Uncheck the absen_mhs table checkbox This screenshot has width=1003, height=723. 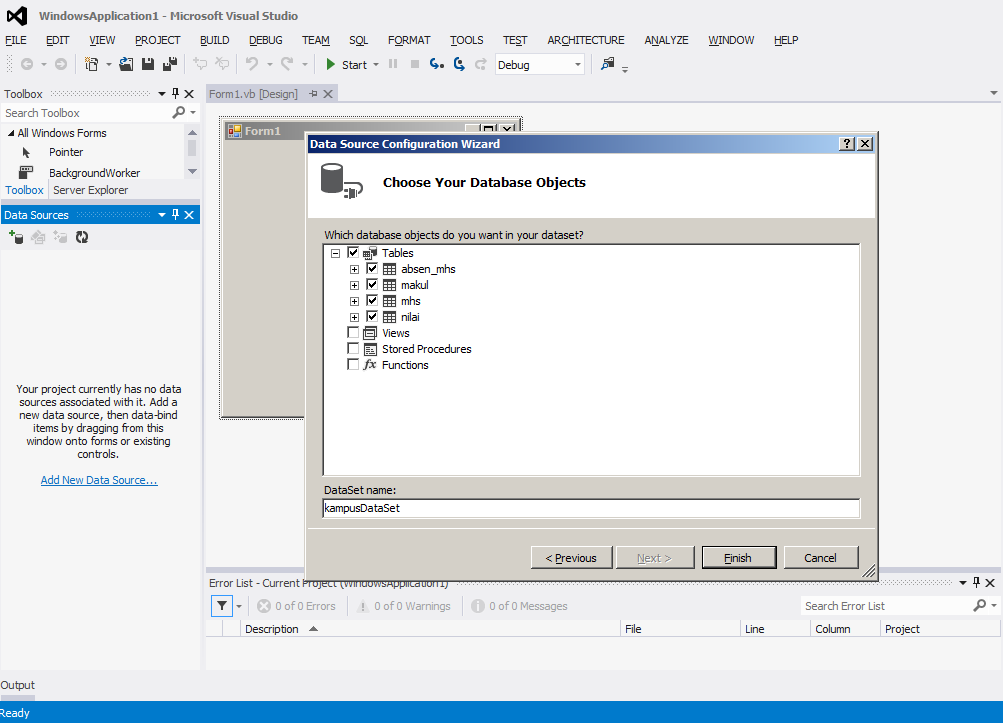(372, 269)
